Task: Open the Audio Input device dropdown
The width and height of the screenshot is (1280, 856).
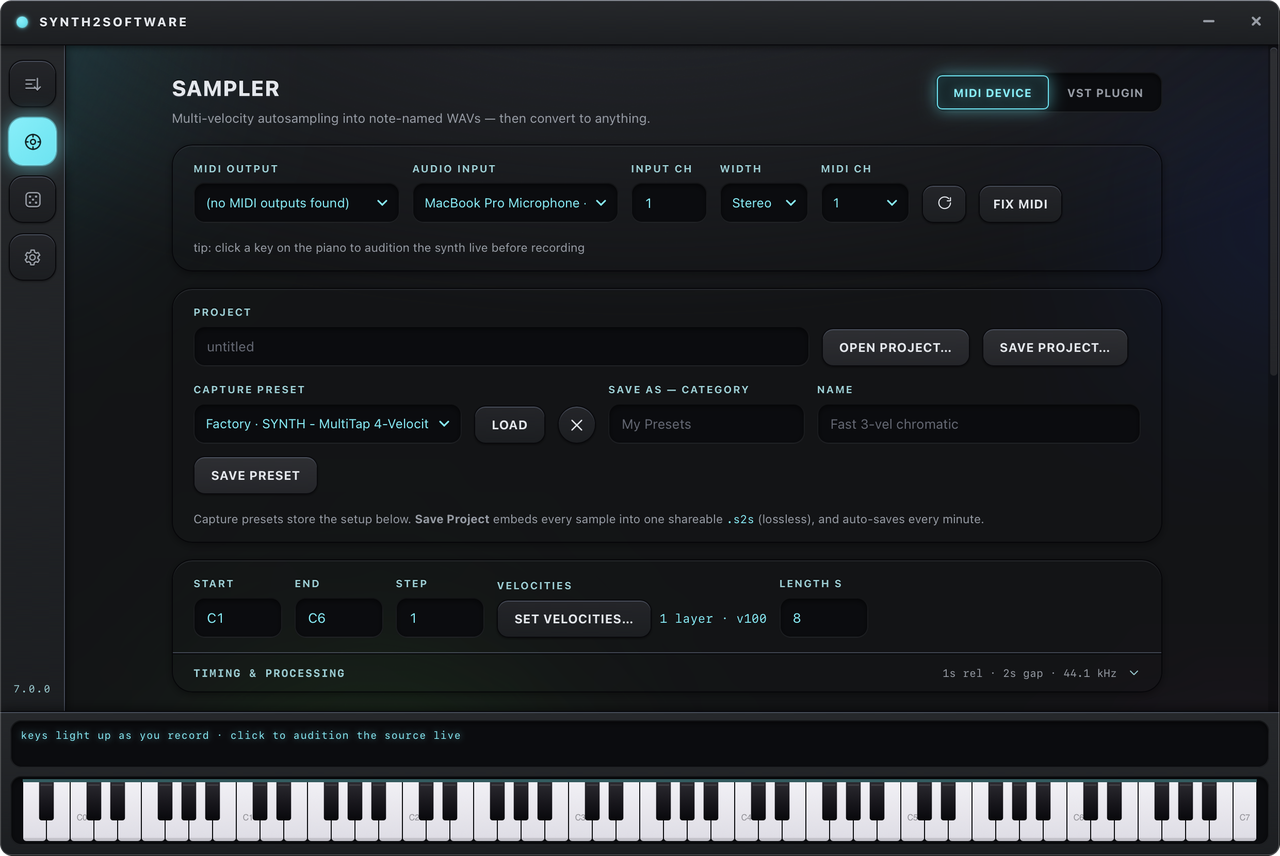Action: pyautogui.click(x=515, y=203)
